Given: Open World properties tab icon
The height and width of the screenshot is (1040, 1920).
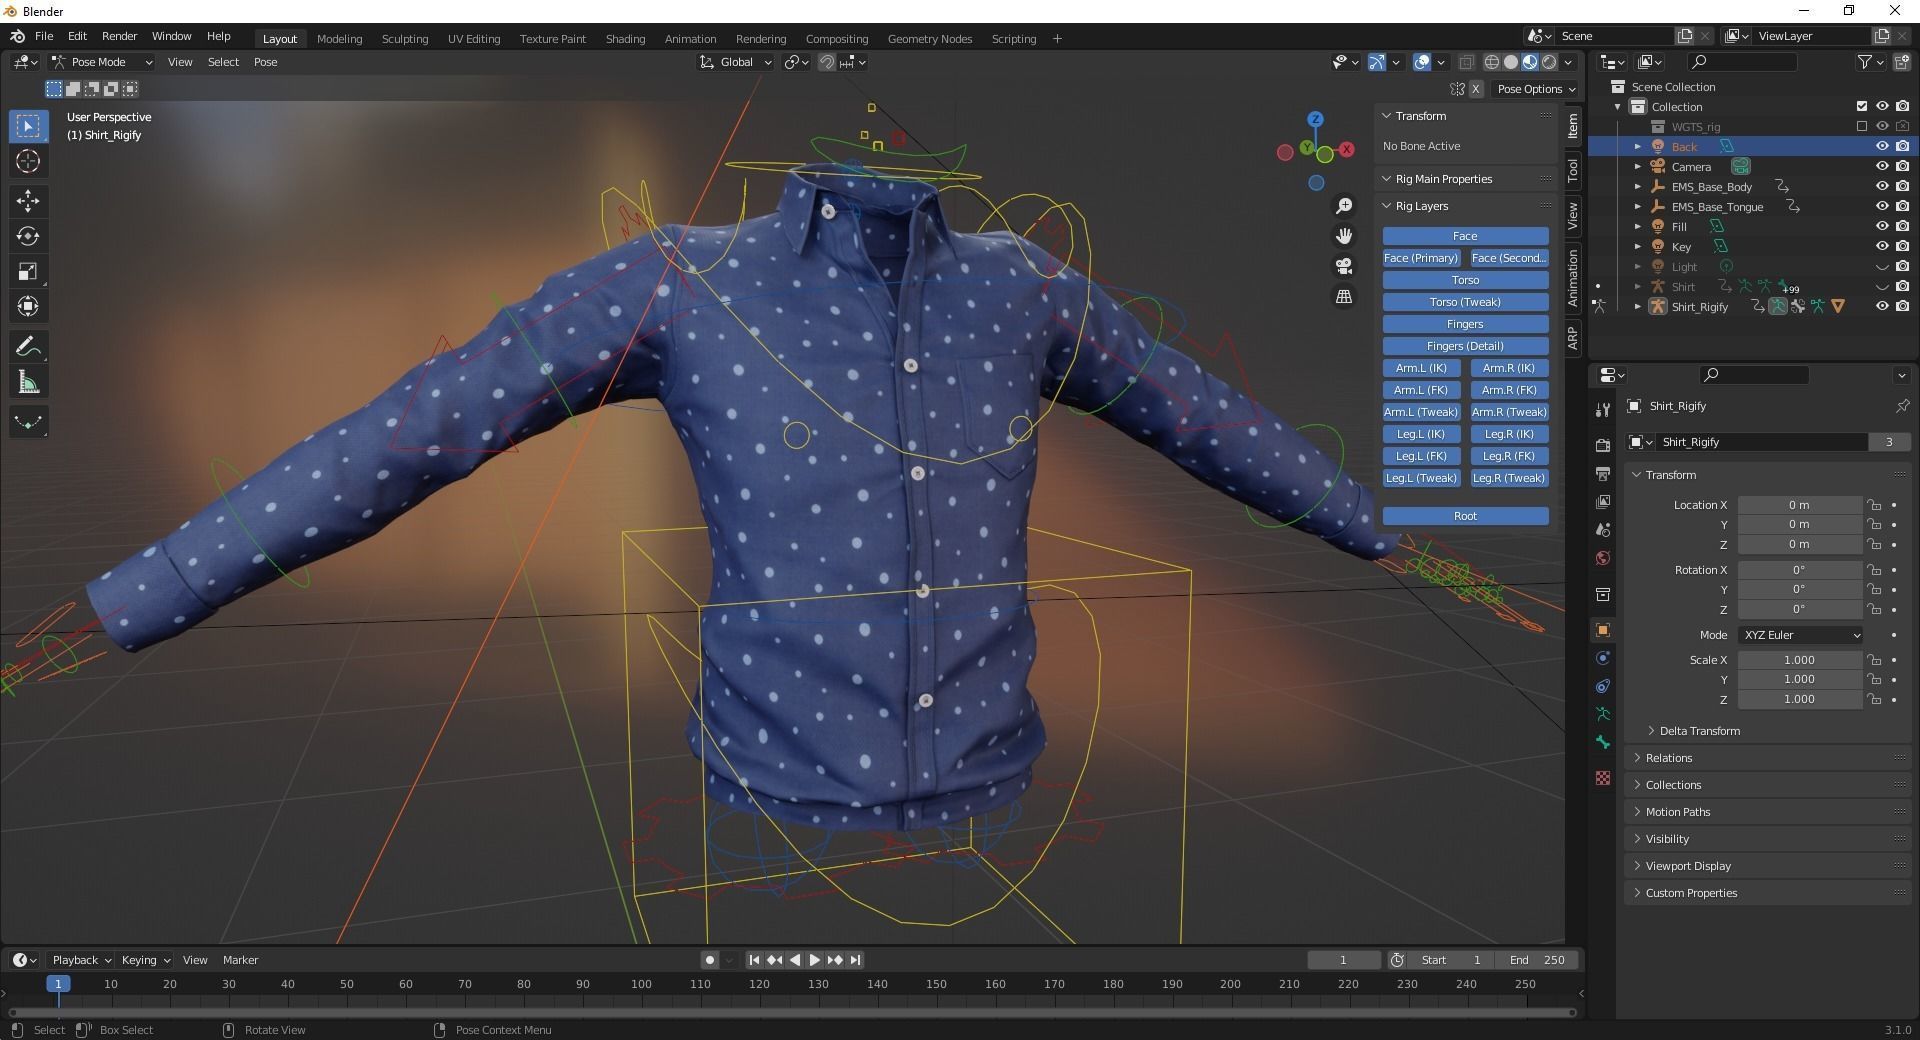Looking at the screenshot, I should pos(1603,558).
